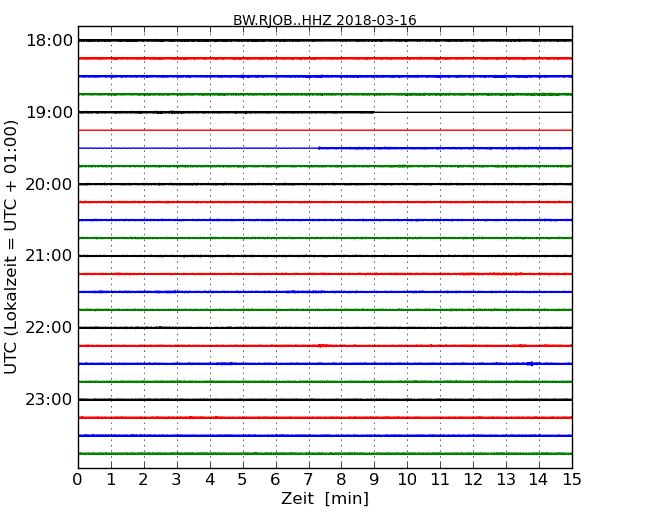Click the 0 tick on the x-axis

click(78, 479)
